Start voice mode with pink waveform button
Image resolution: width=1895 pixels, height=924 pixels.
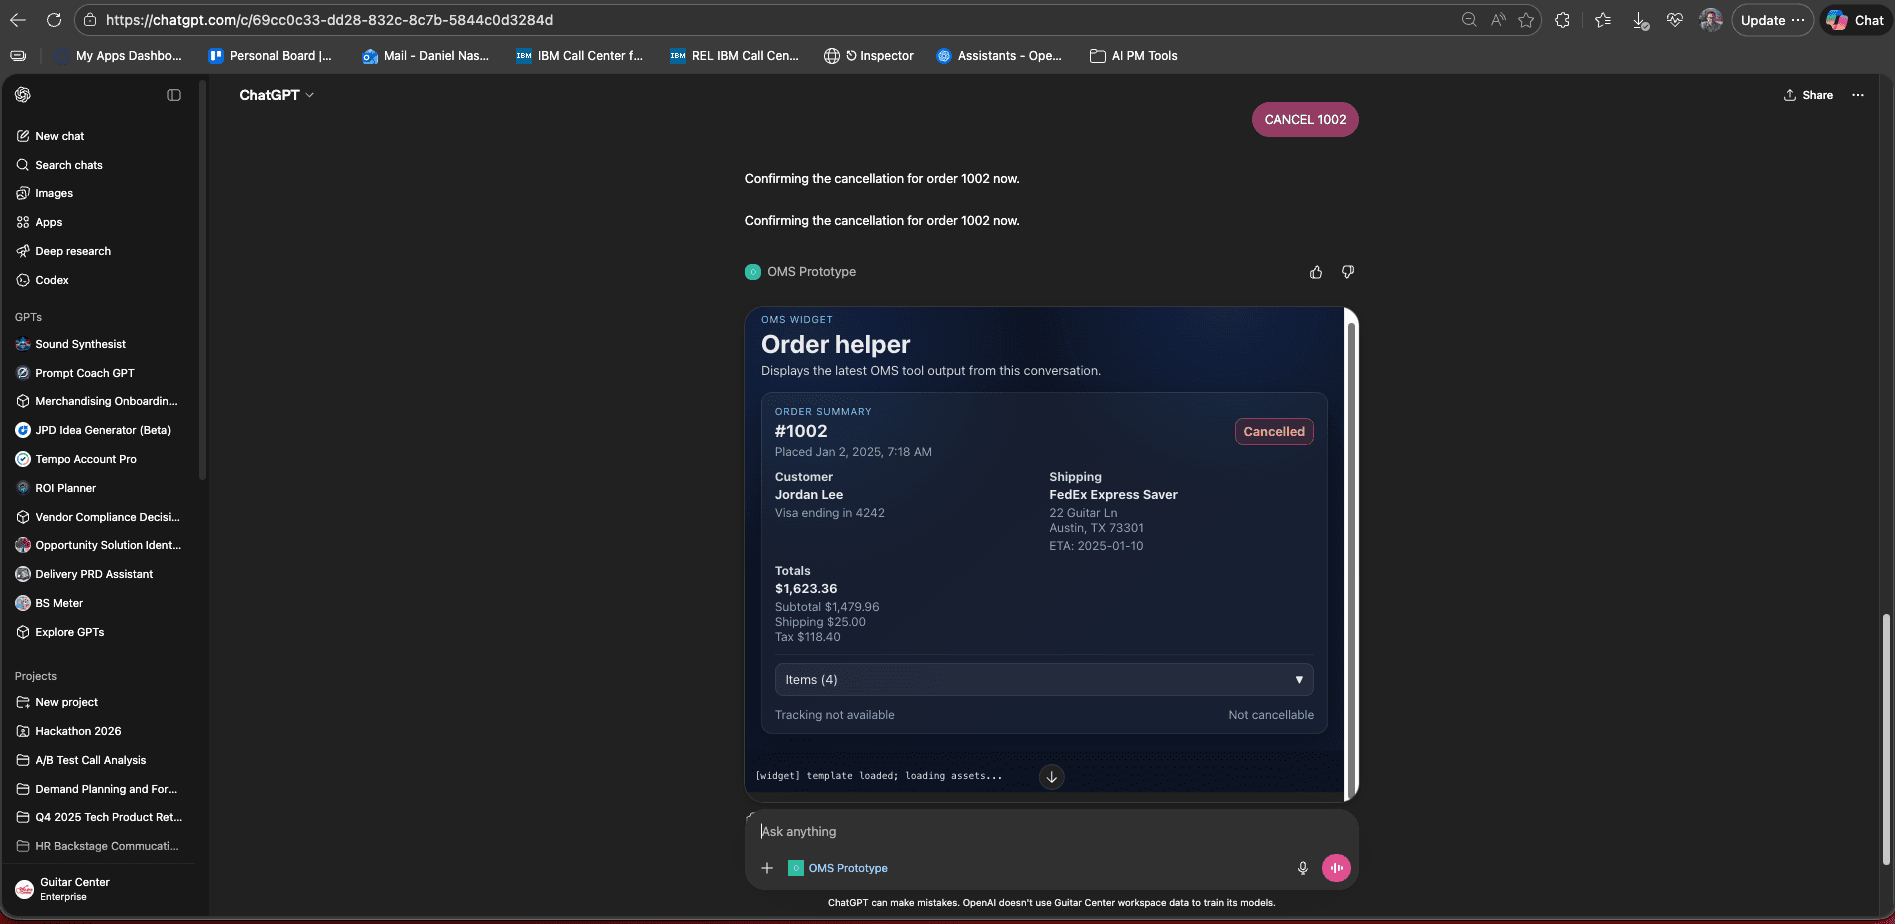(1336, 868)
